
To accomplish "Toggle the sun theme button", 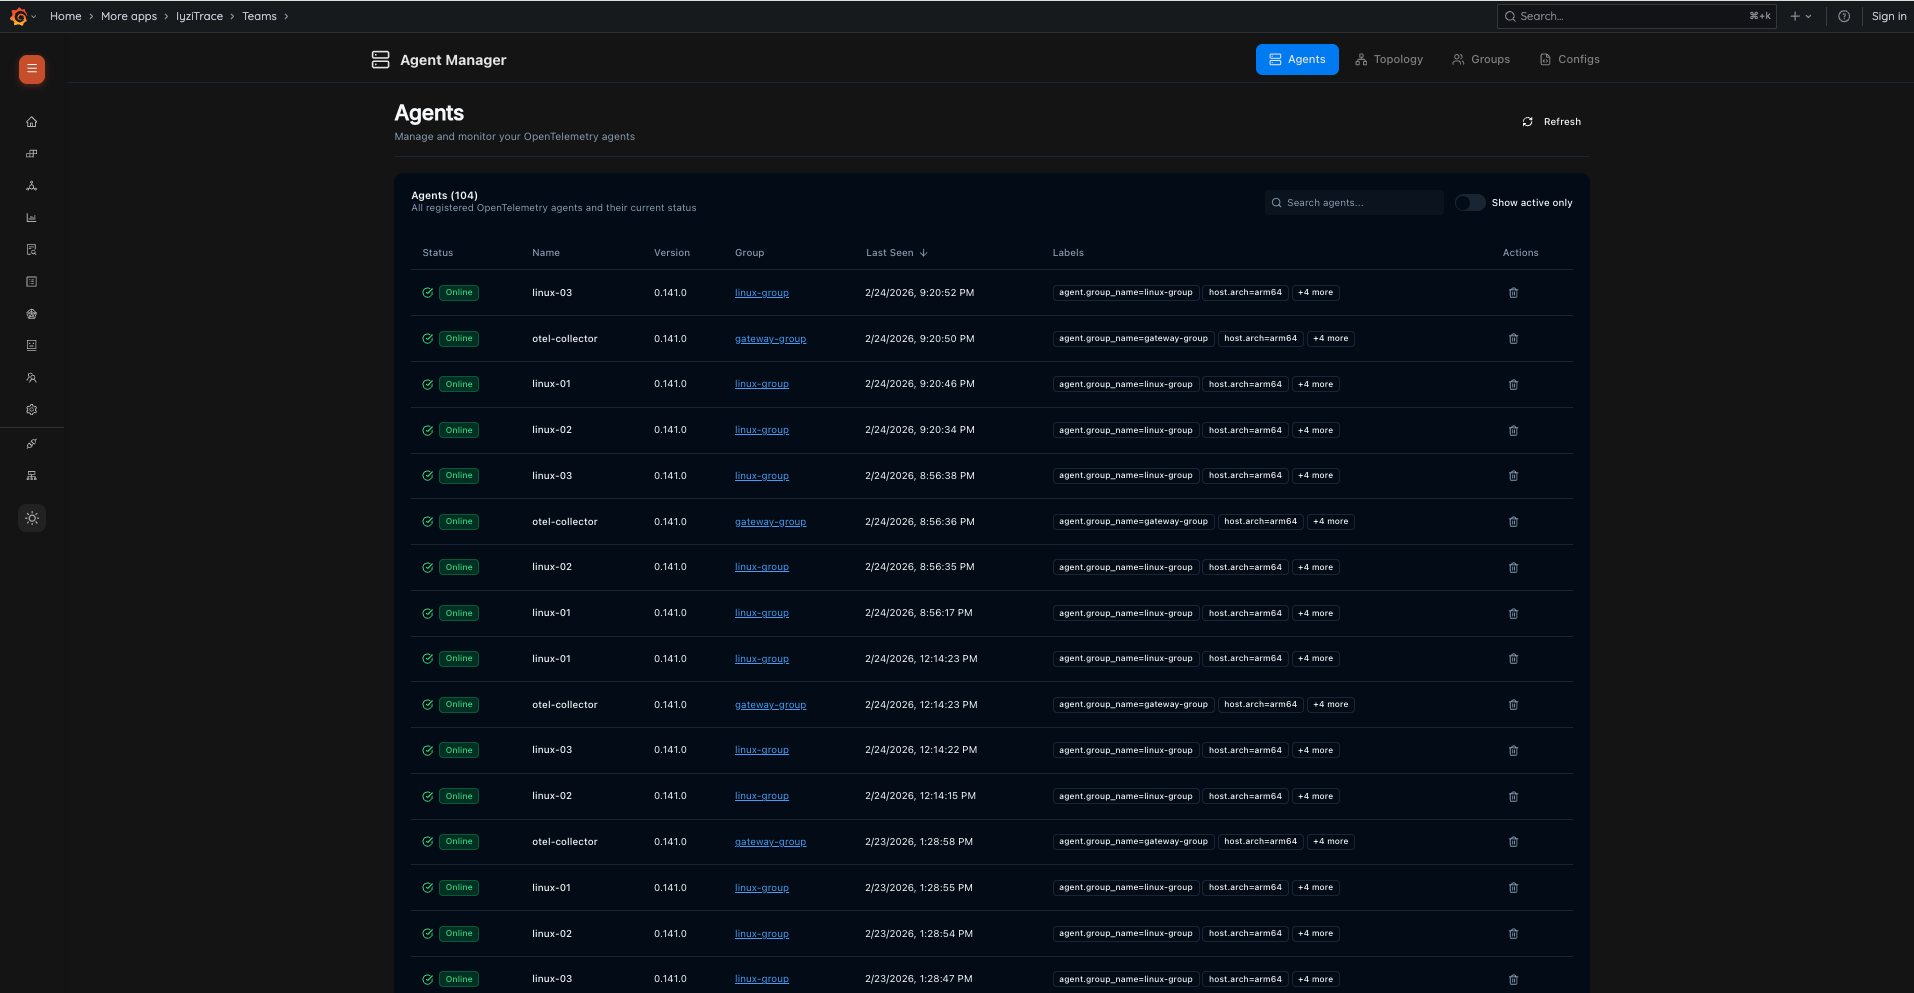I will (32, 518).
